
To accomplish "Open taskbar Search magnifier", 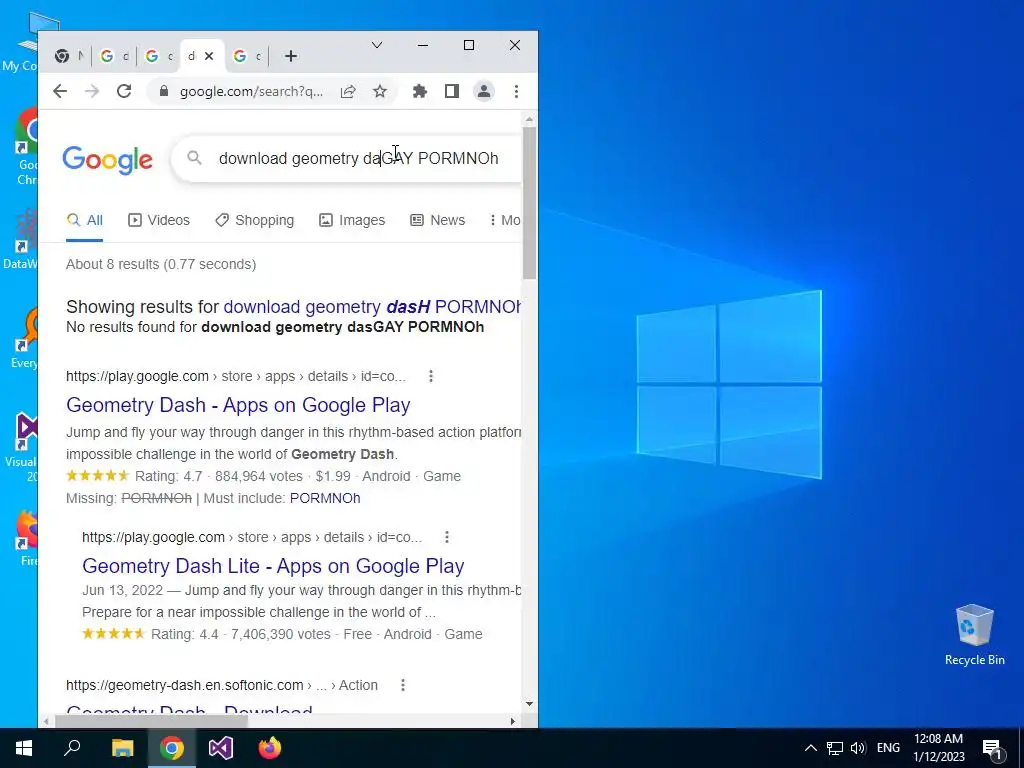I will tap(72, 748).
